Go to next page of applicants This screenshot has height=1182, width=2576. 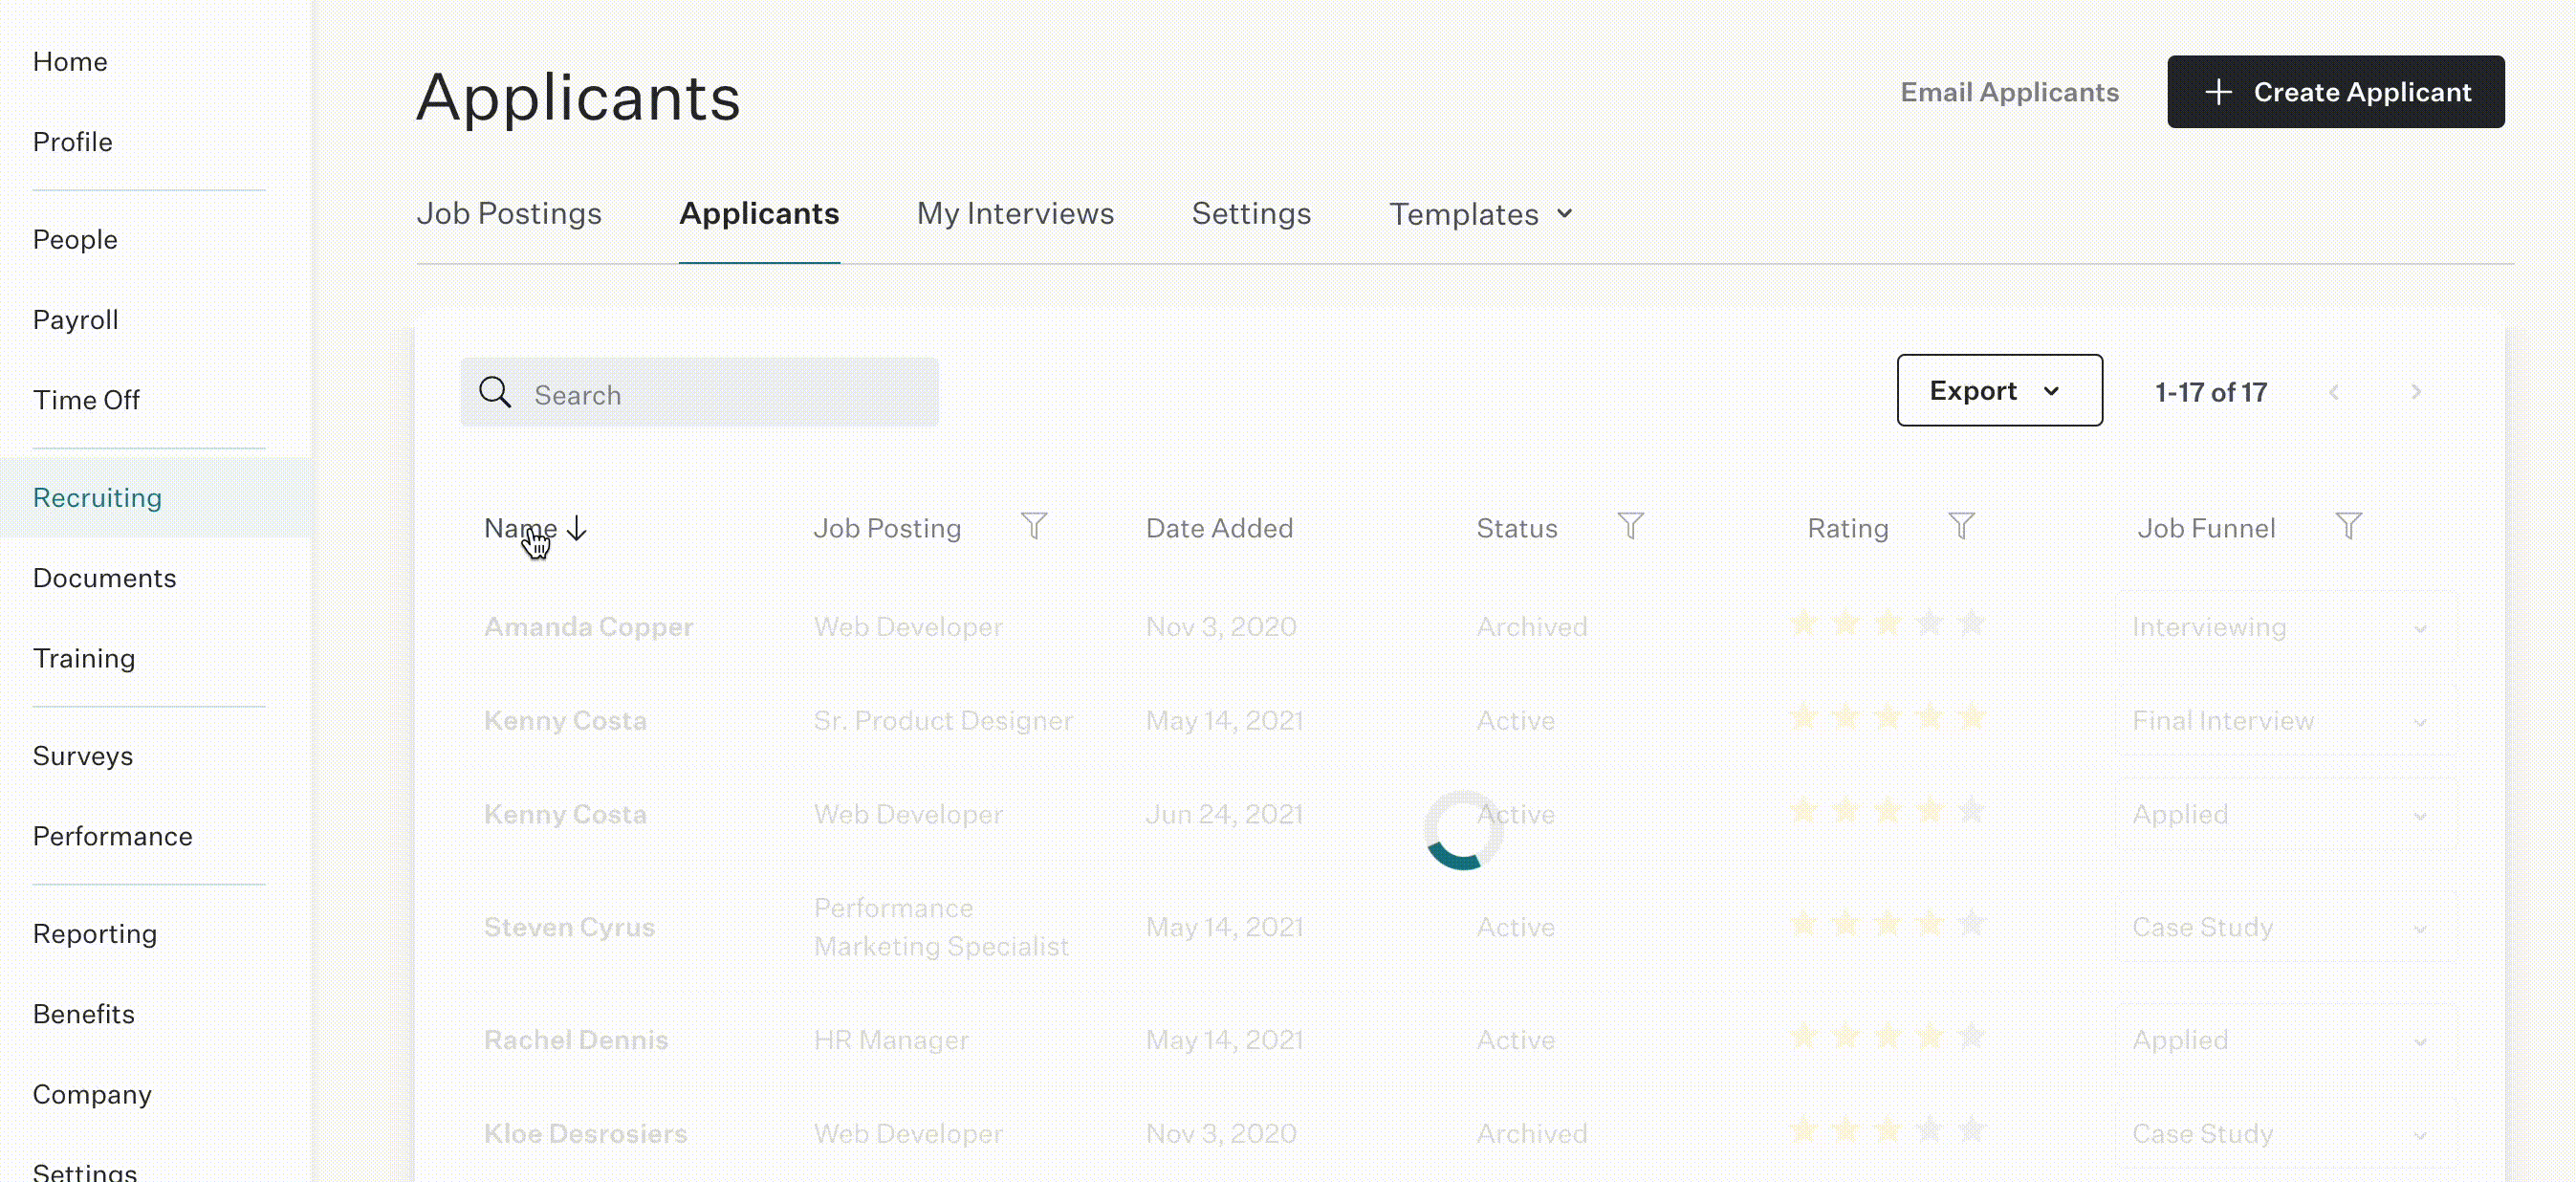click(x=2416, y=392)
